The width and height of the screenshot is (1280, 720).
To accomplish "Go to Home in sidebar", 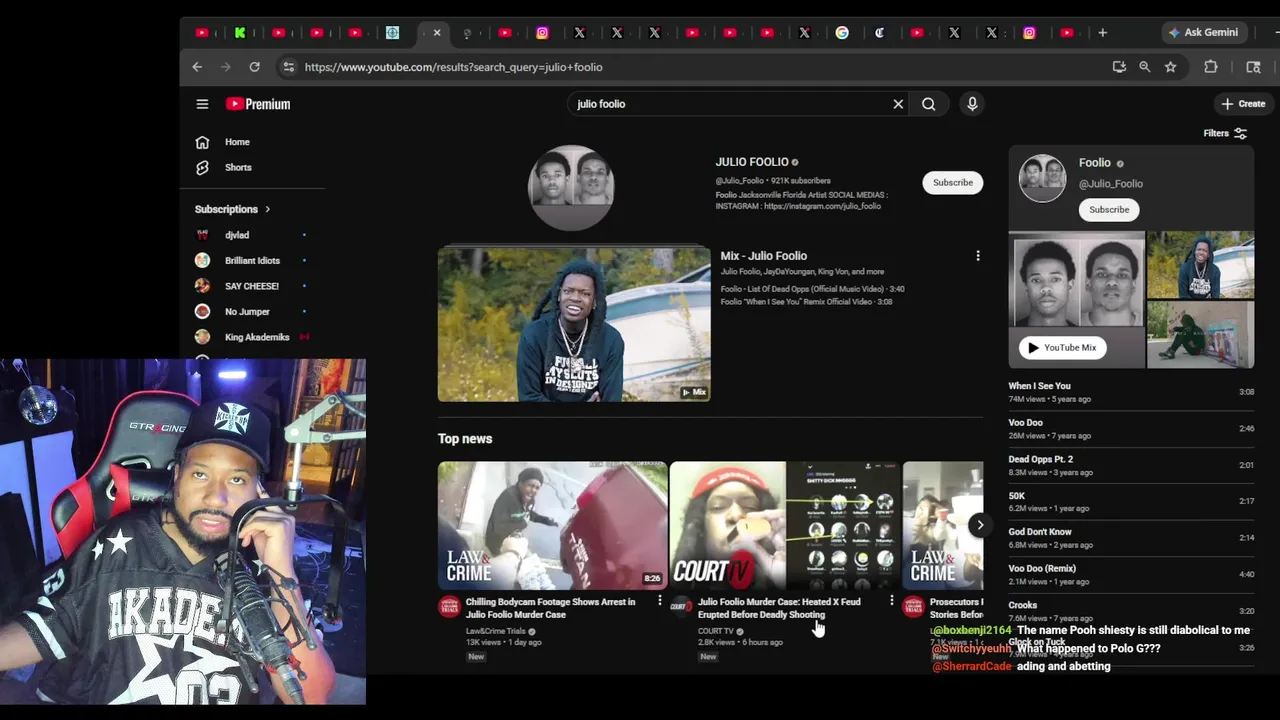I will (x=236, y=142).
